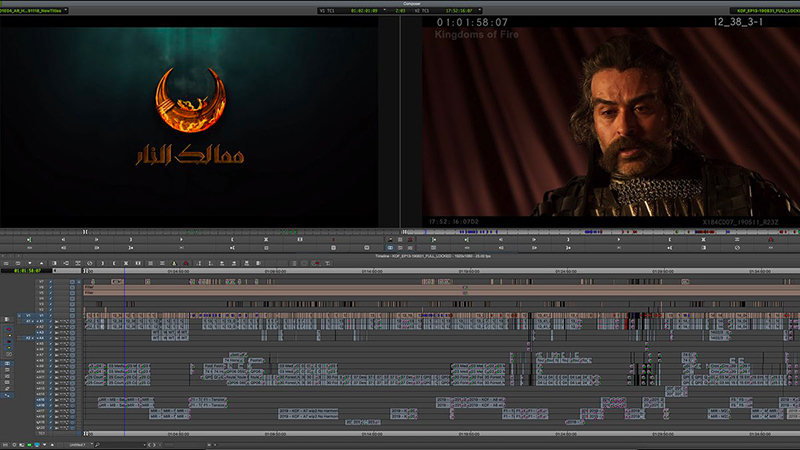Open V1 TC1 timecode display dropdown

[385, 10]
